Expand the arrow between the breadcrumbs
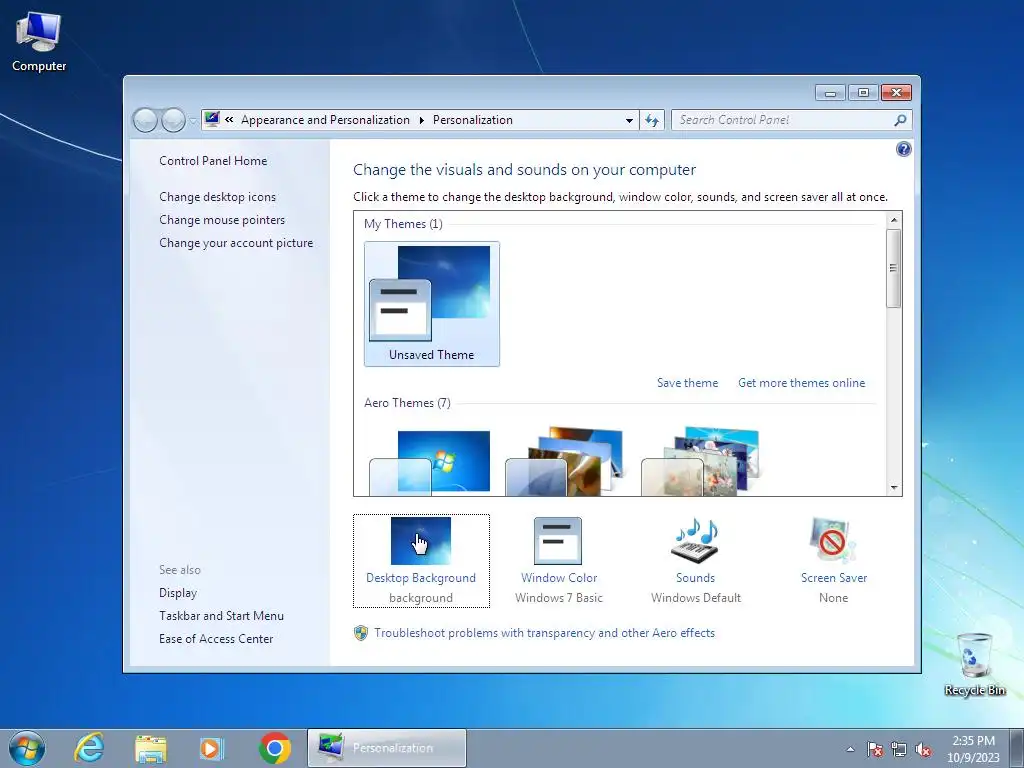Viewport: 1024px width, 768px height. point(421,120)
